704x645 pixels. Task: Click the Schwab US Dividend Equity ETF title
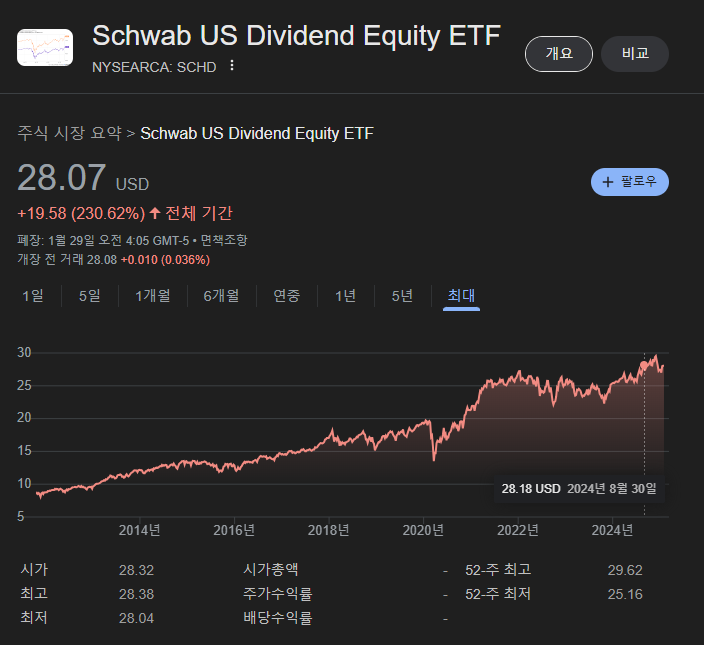coord(296,35)
